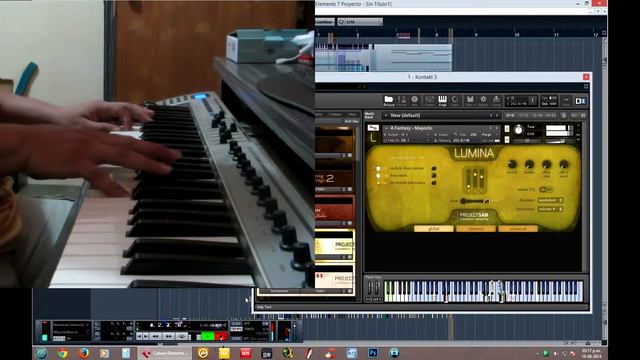The width and height of the screenshot is (640, 360).
Task: Open the Kontakt Browse panel icon
Action: tap(389, 100)
